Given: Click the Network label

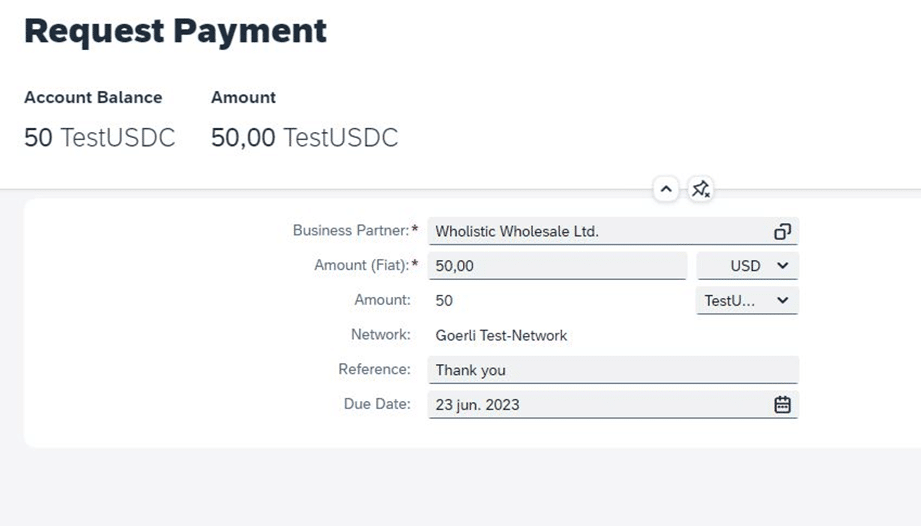Looking at the screenshot, I should (x=381, y=335).
